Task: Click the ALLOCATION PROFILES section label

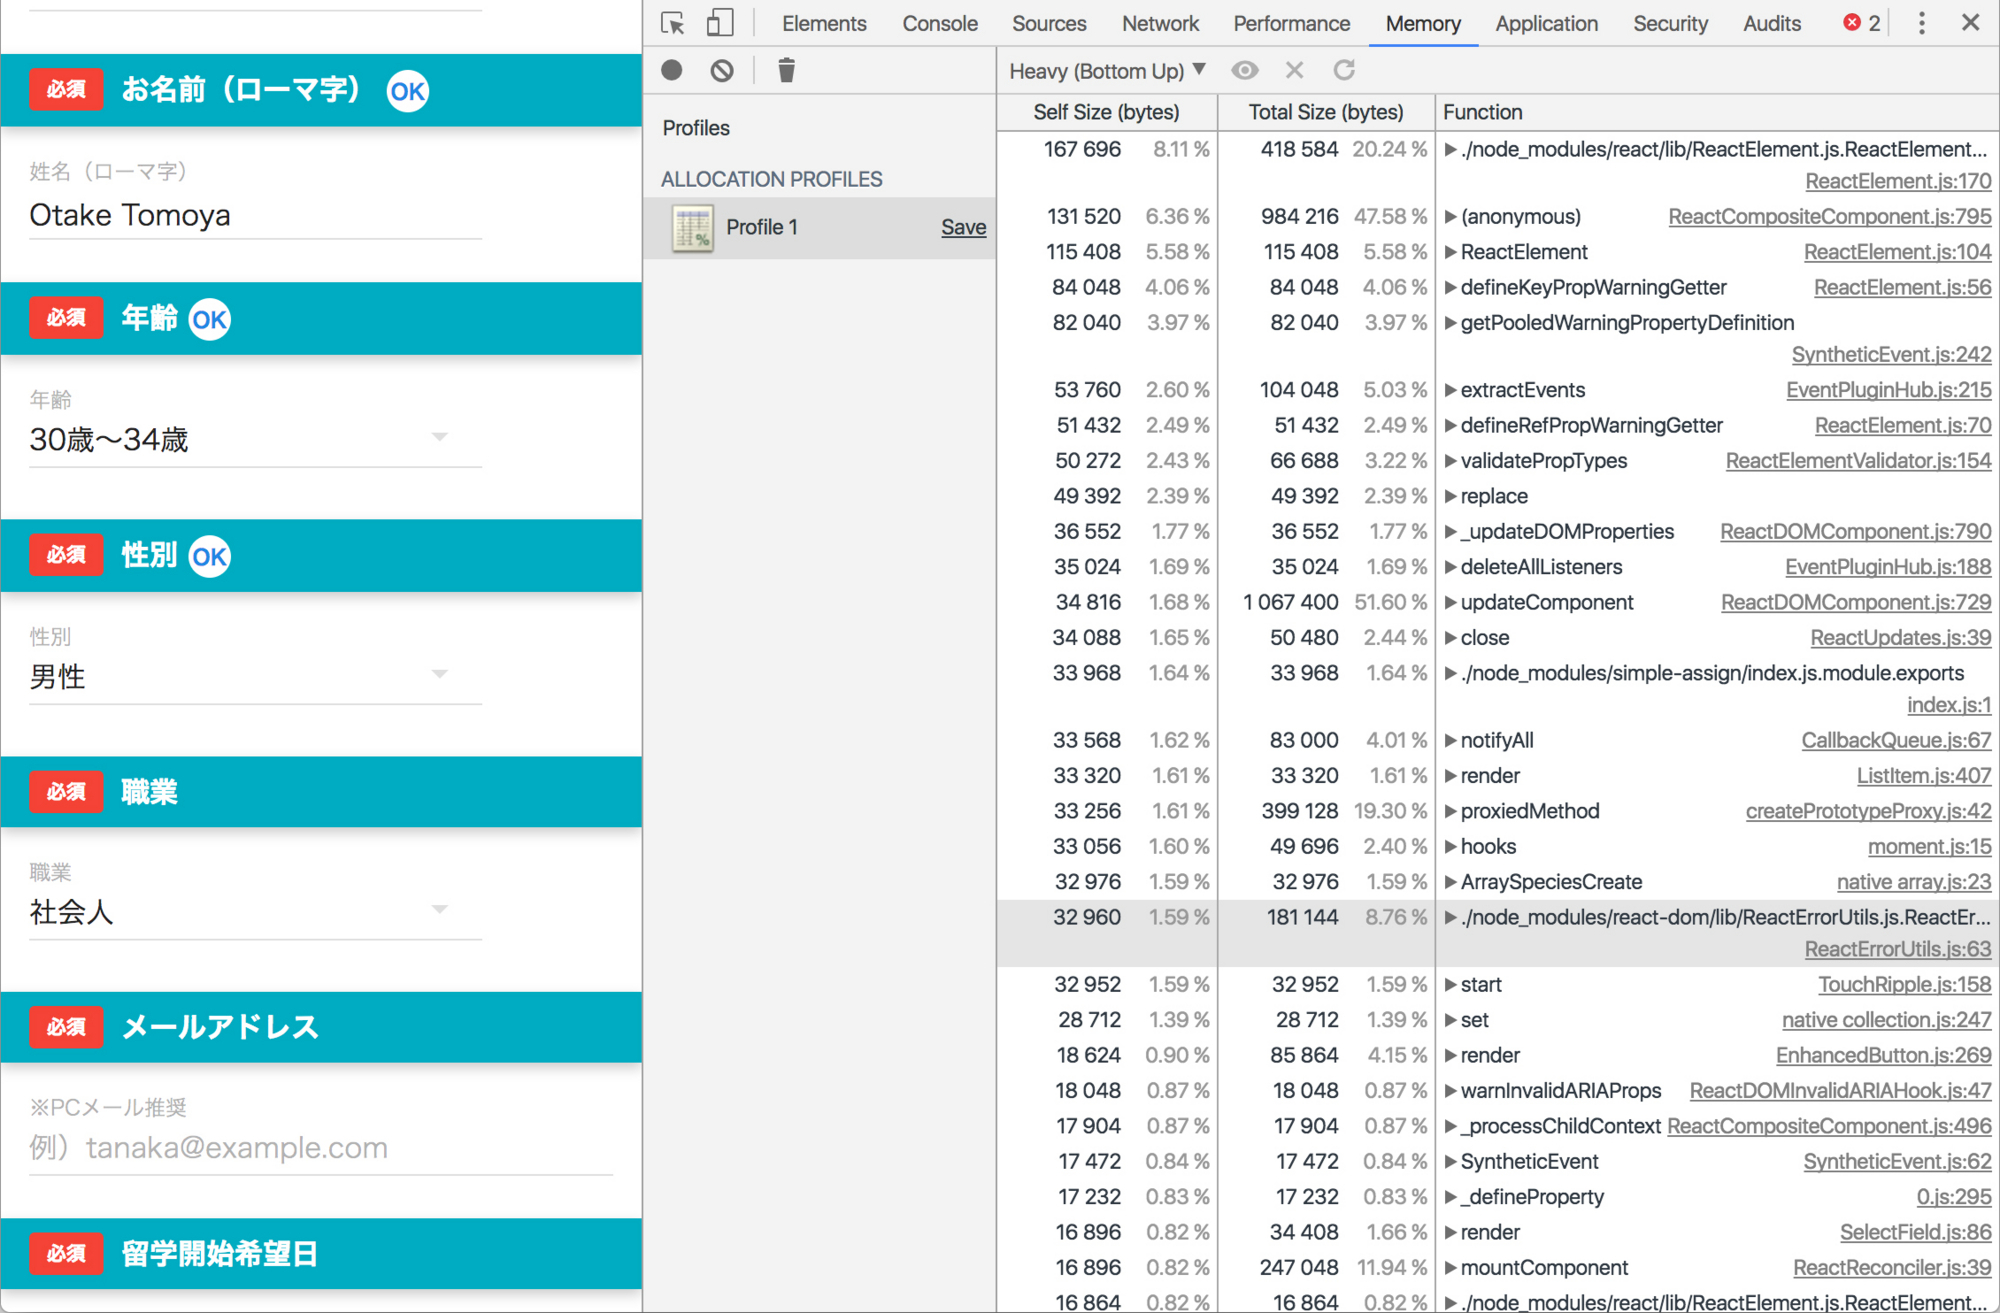Action: point(771,179)
